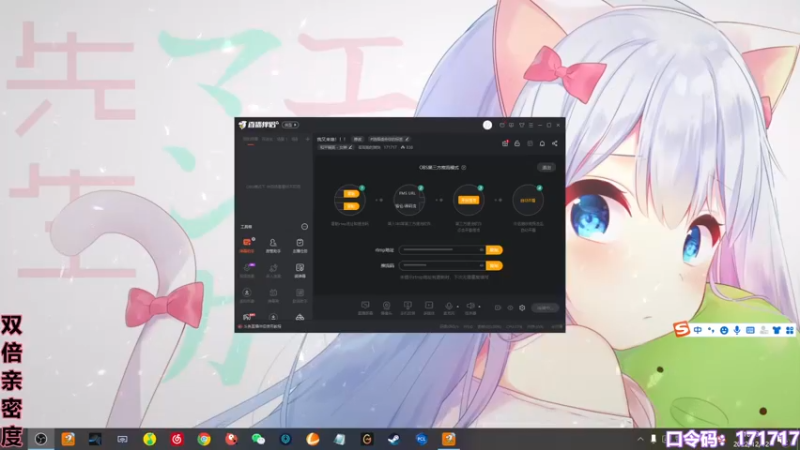Open Sogou toolbox grid icon

point(790,330)
